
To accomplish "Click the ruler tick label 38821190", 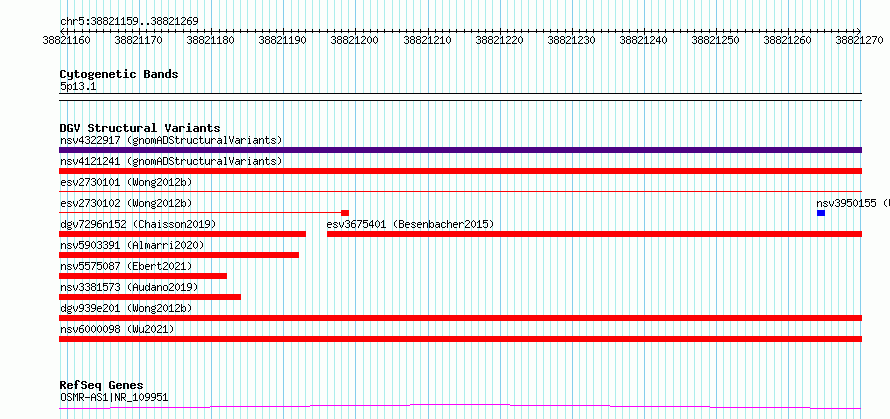I will click(x=283, y=40).
